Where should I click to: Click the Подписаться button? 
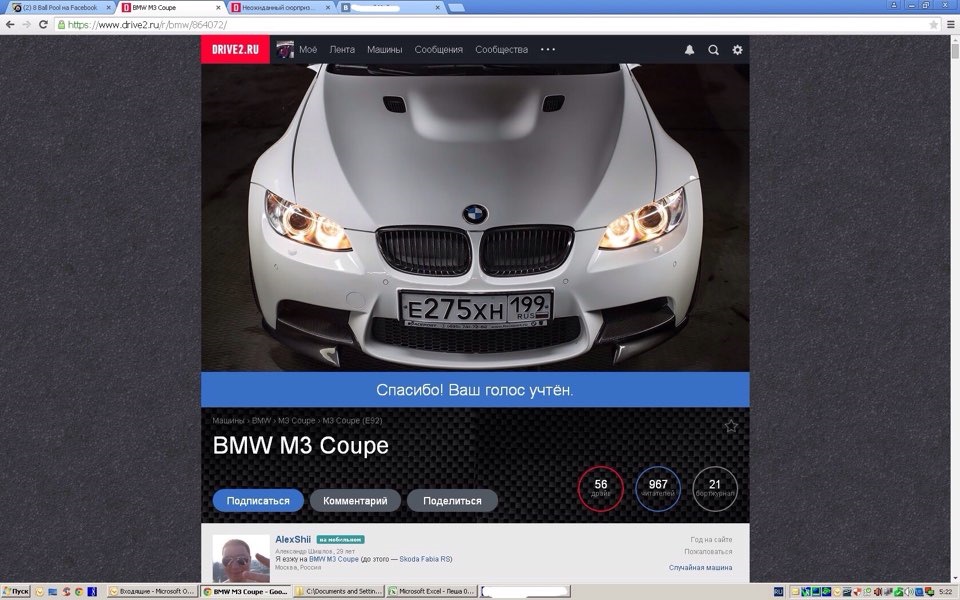258,500
